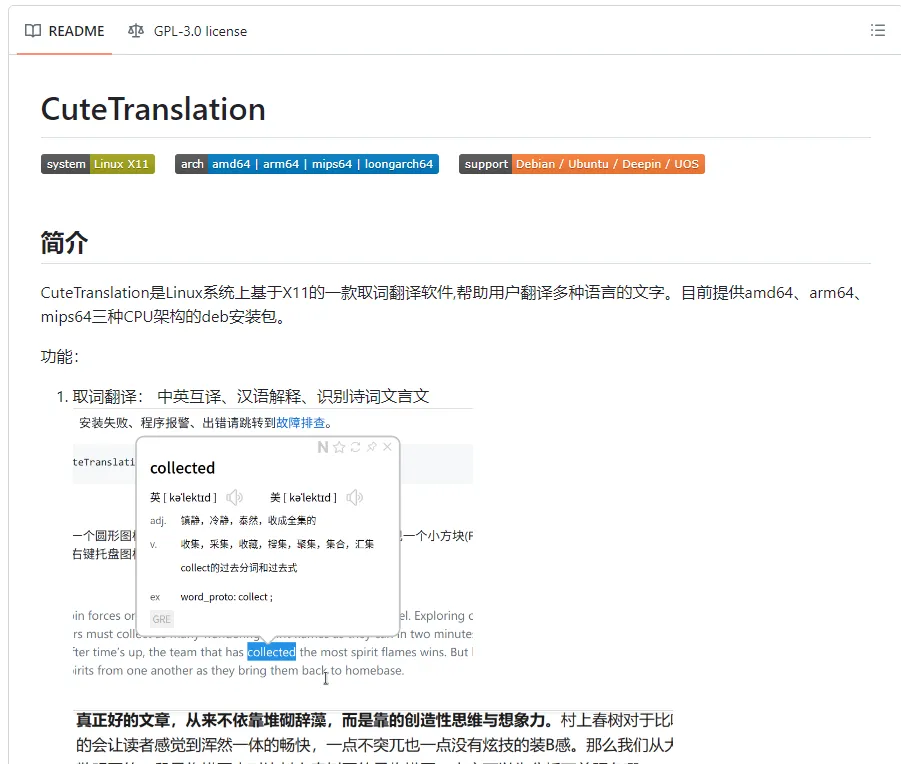
Task: Switch to GPL-3.0 license tab
Action: [x=187, y=31]
